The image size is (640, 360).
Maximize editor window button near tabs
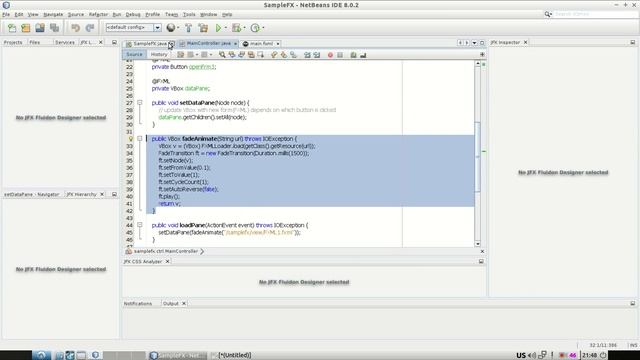[482, 43]
